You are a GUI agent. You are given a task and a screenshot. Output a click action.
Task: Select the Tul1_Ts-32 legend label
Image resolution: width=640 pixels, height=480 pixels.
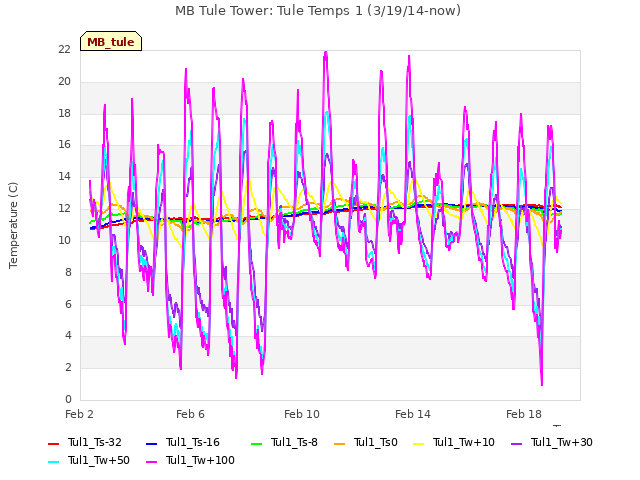coord(95,442)
